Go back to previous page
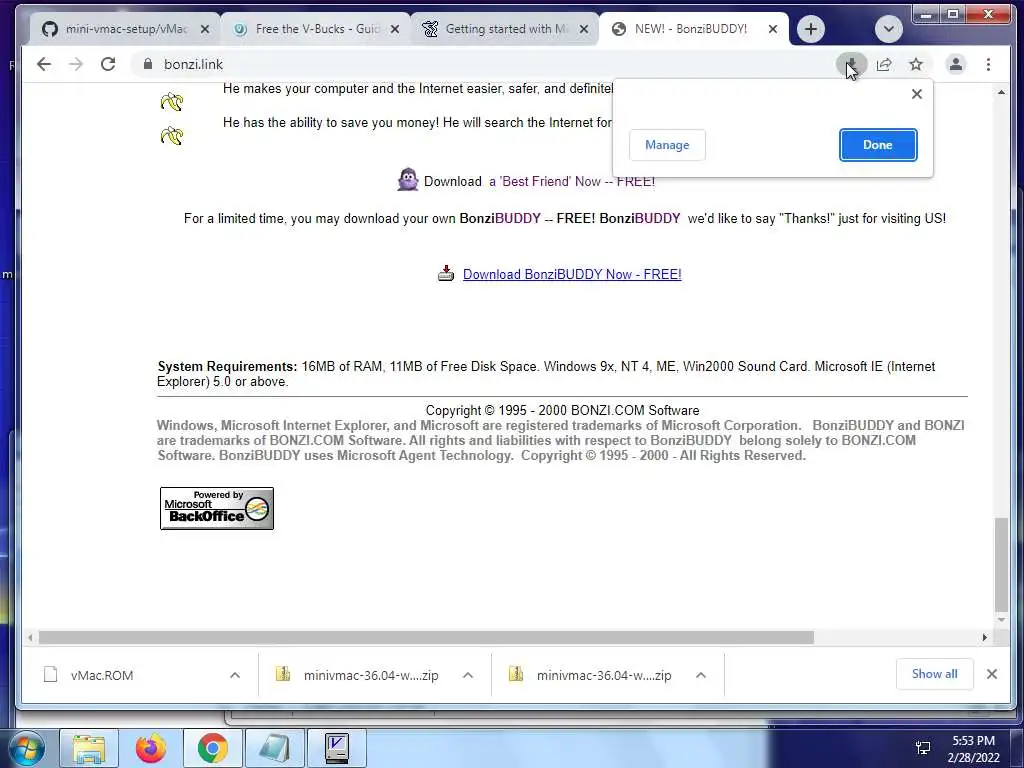 [44, 64]
